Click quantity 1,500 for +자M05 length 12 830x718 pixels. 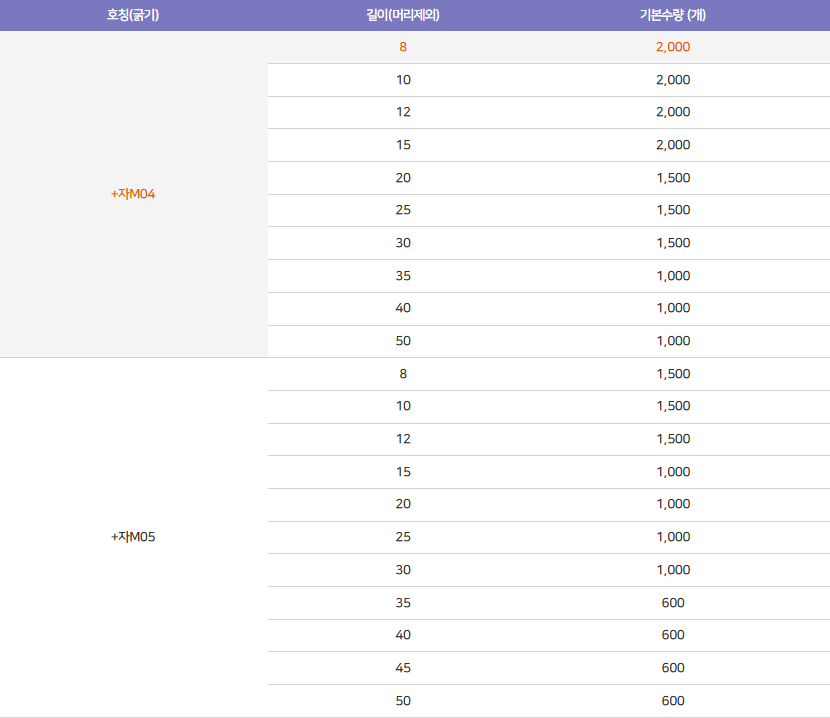[673, 439]
